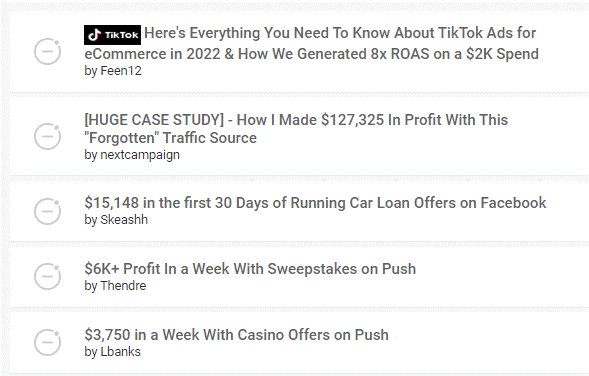Image resolution: width=589 pixels, height=376 pixels.
Task: Click status icon beside HUGE CASE STUDY thread
Action: click(47, 136)
